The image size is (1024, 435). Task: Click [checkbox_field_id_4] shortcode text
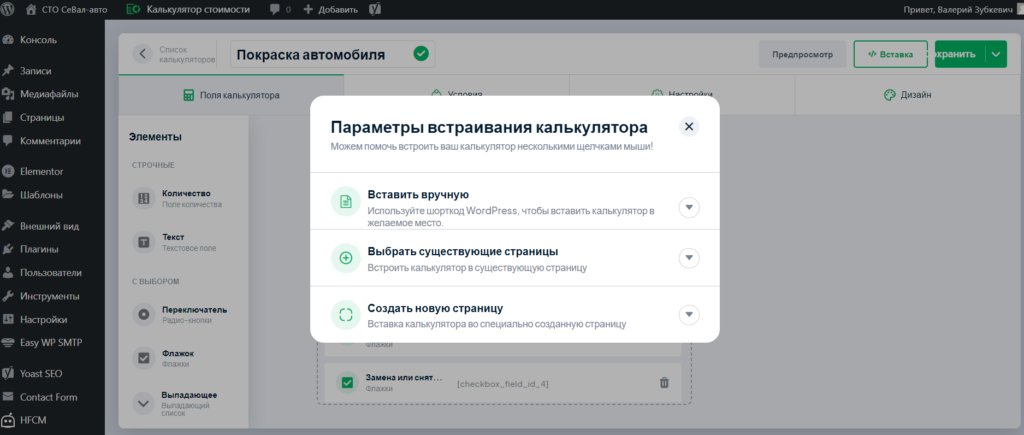pyautogui.click(x=503, y=383)
